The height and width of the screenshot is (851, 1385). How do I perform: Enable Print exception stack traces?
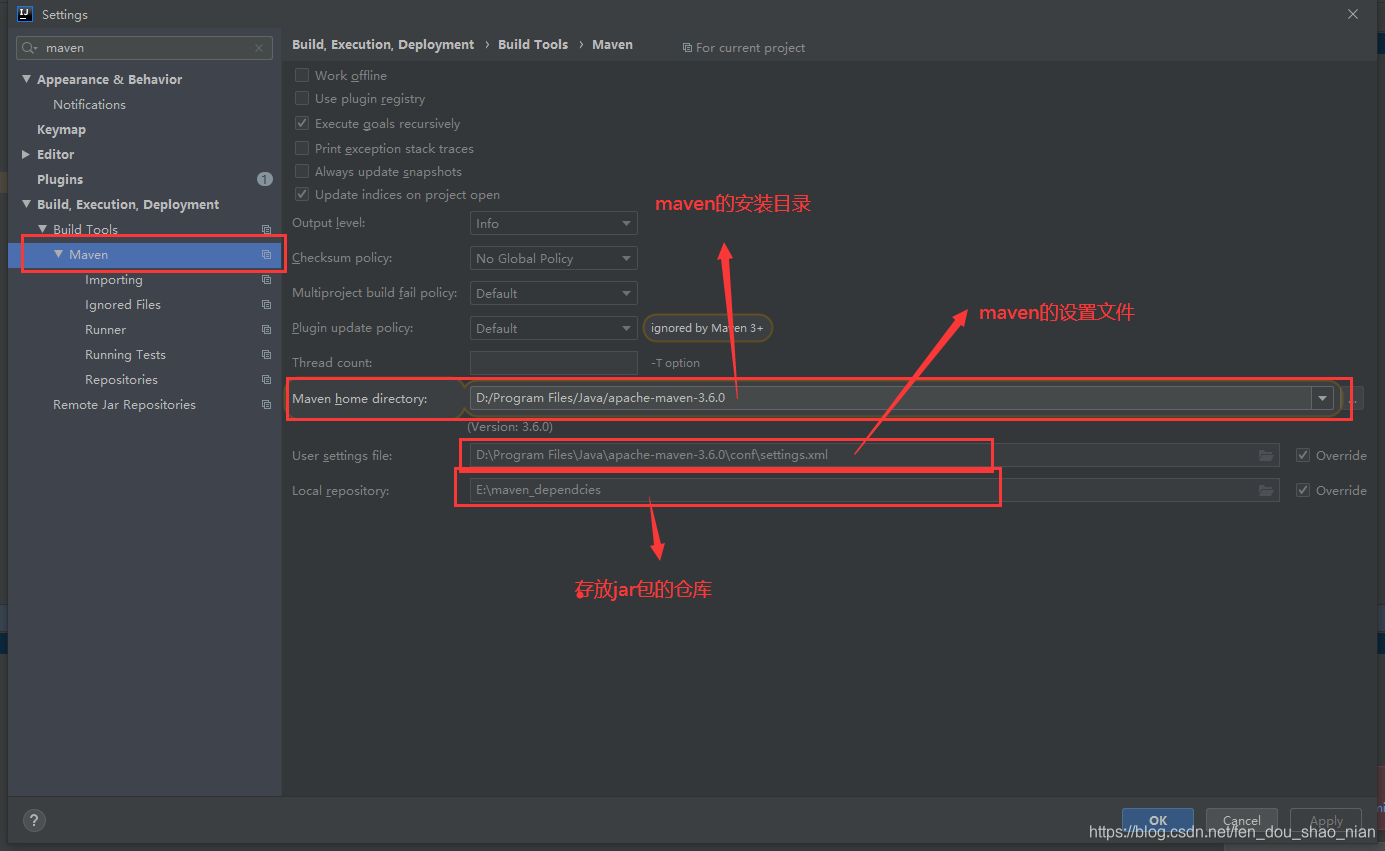pyautogui.click(x=302, y=148)
